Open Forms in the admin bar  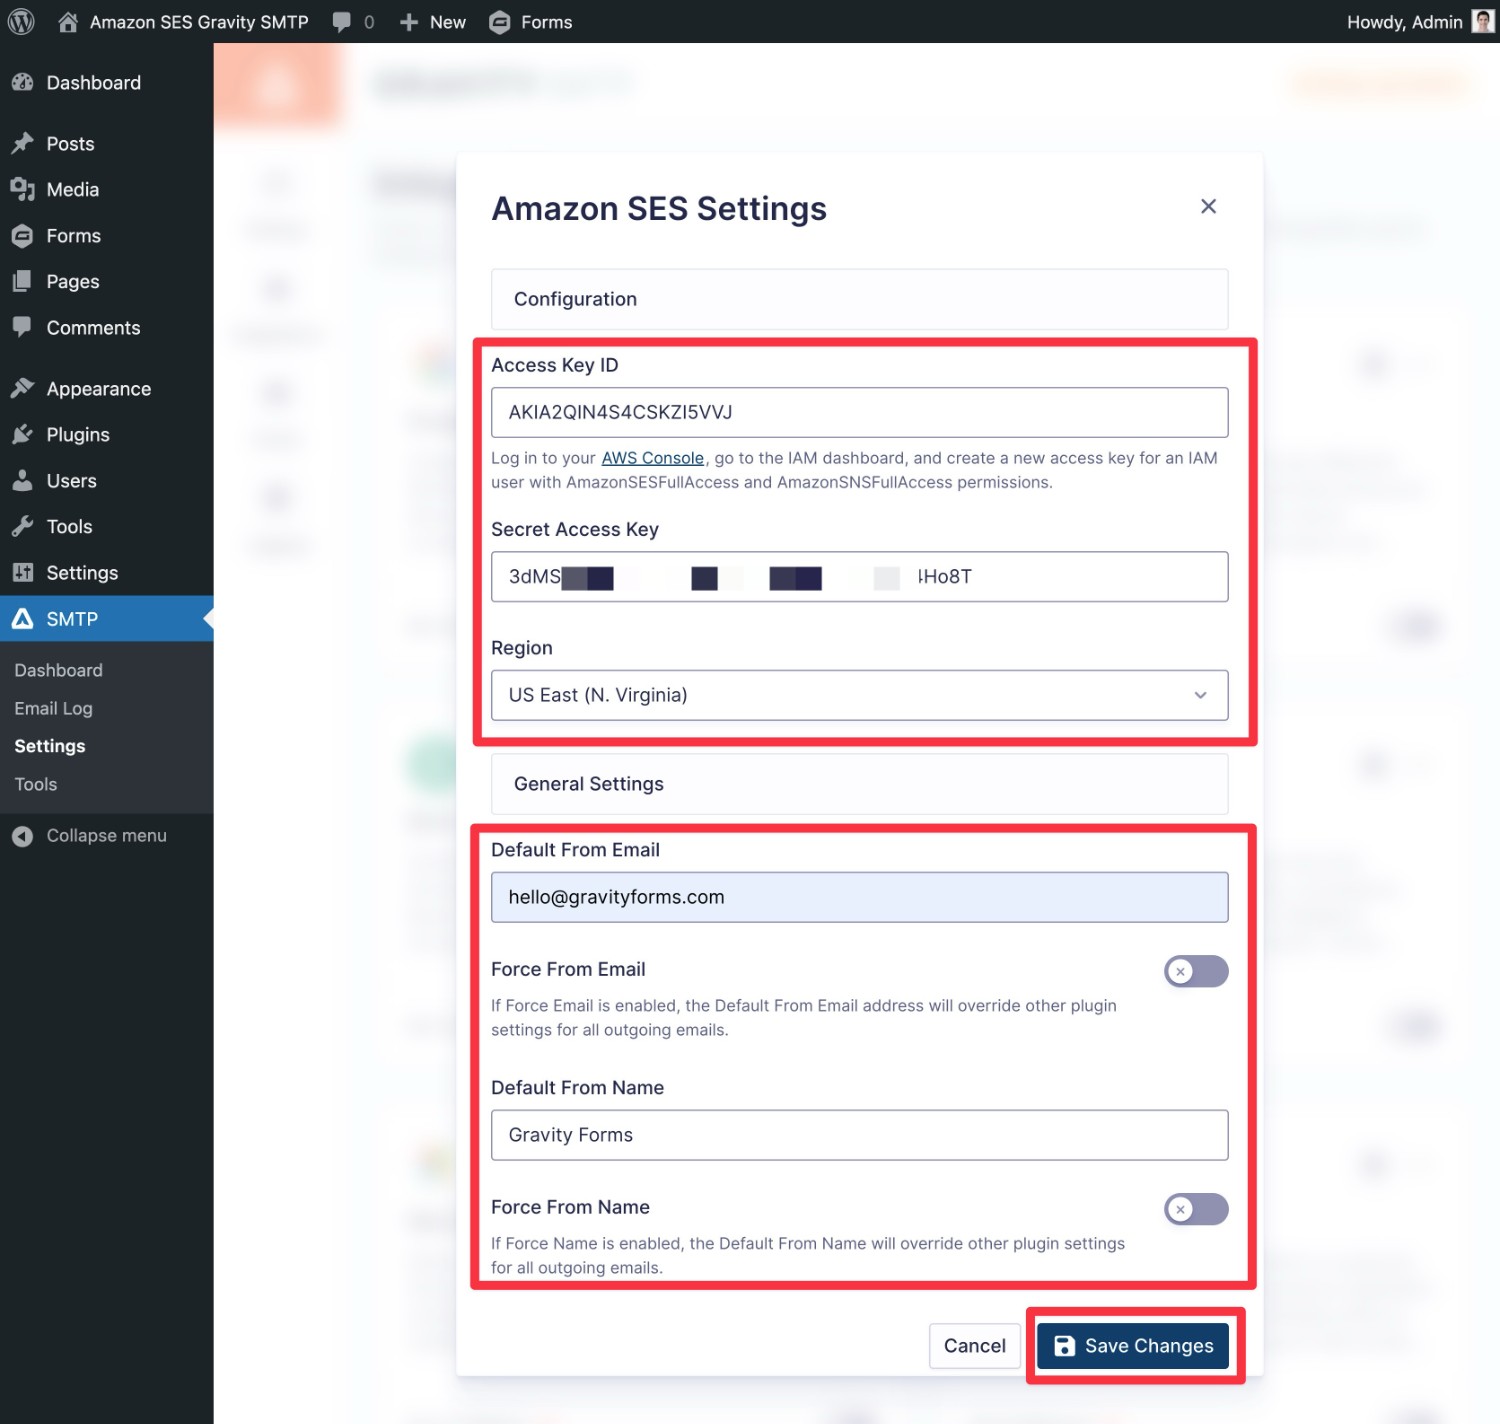pos(531,22)
